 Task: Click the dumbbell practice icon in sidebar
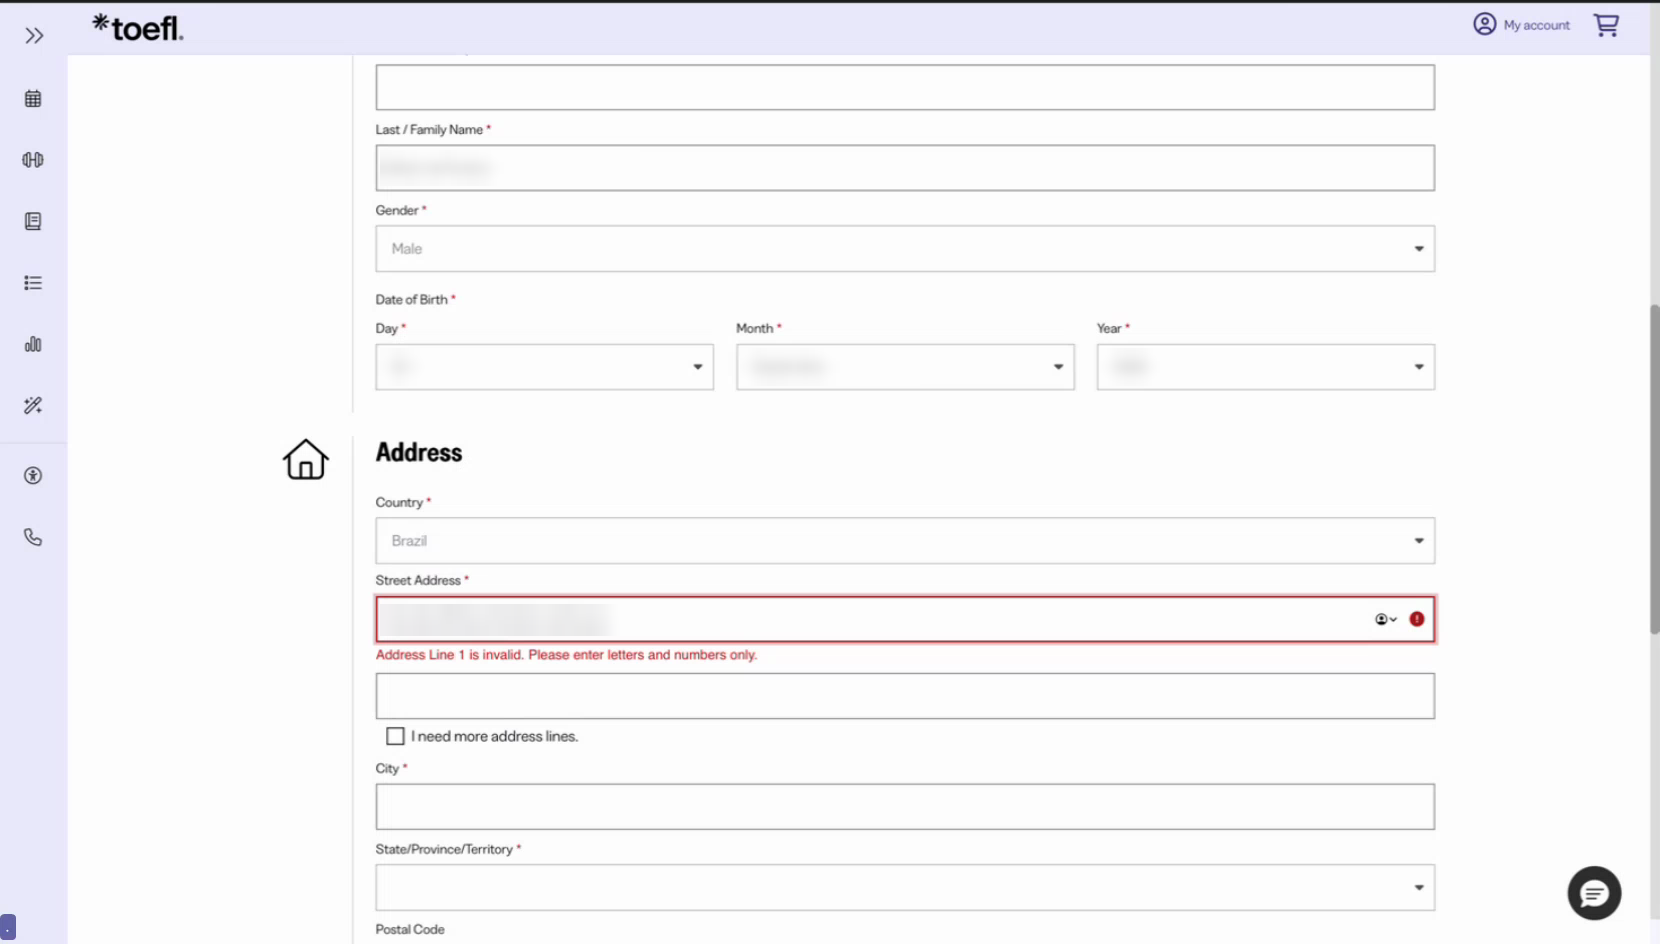click(x=33, y=160)
